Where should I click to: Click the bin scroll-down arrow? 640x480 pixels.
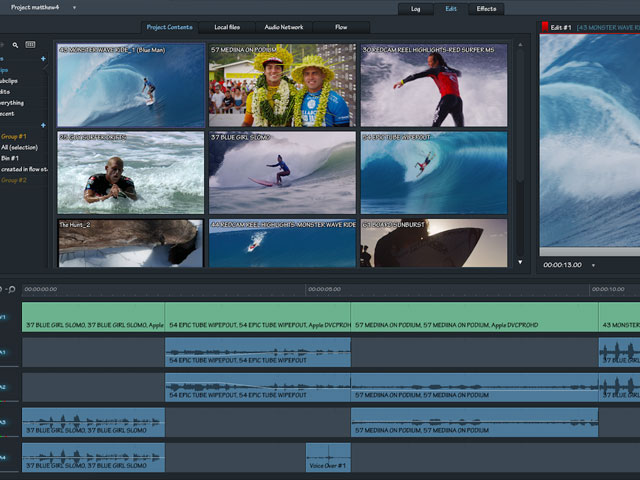(520, 262)
